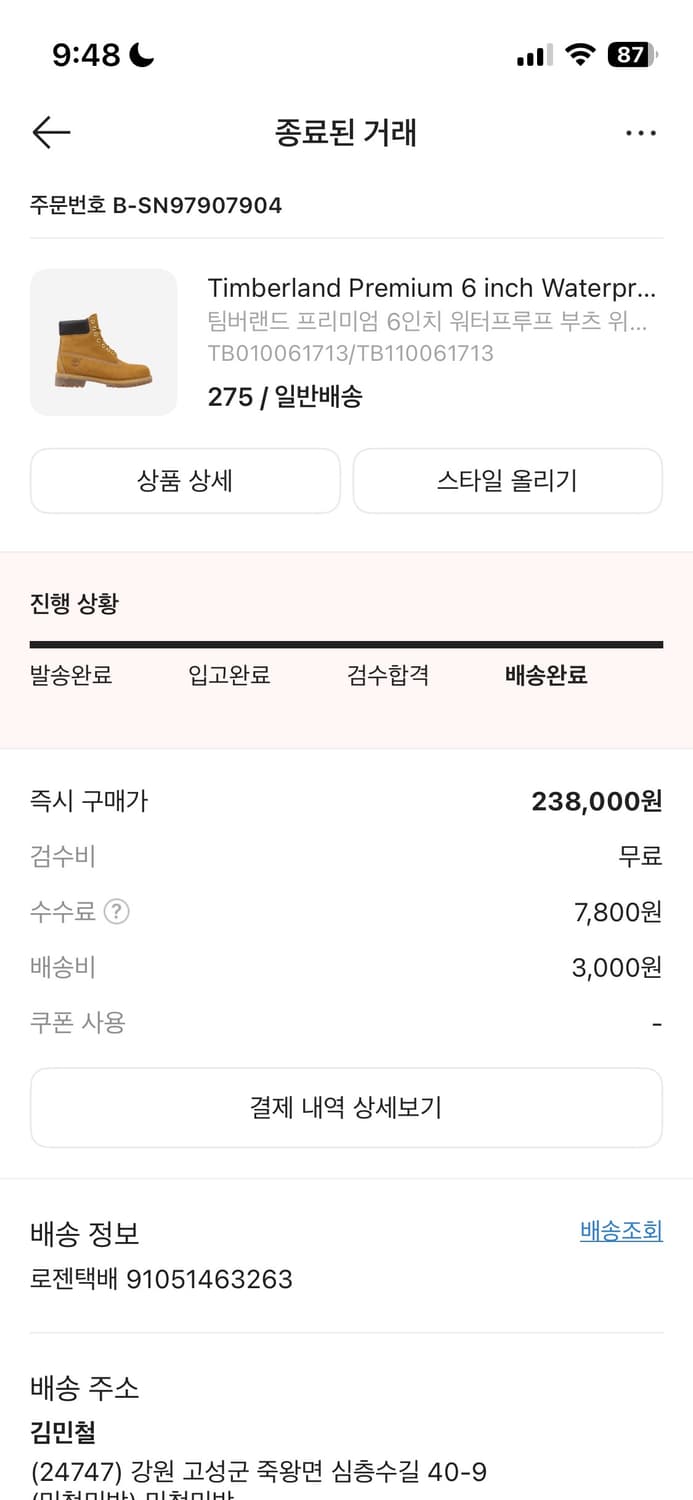The image size is (693, 1500).
Task: Select the 발송완료 progress step
Action: (x=70, y=675)
